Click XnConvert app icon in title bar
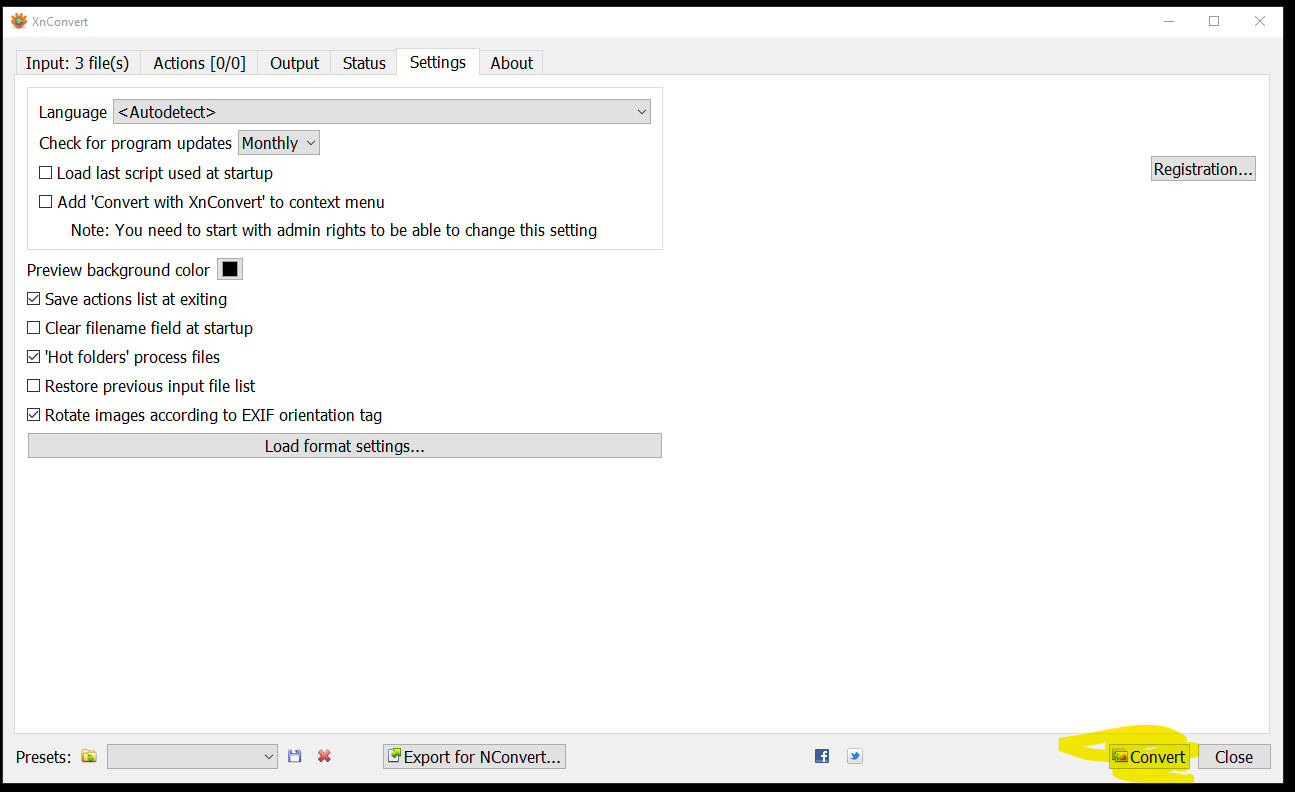 pos(19,21)
